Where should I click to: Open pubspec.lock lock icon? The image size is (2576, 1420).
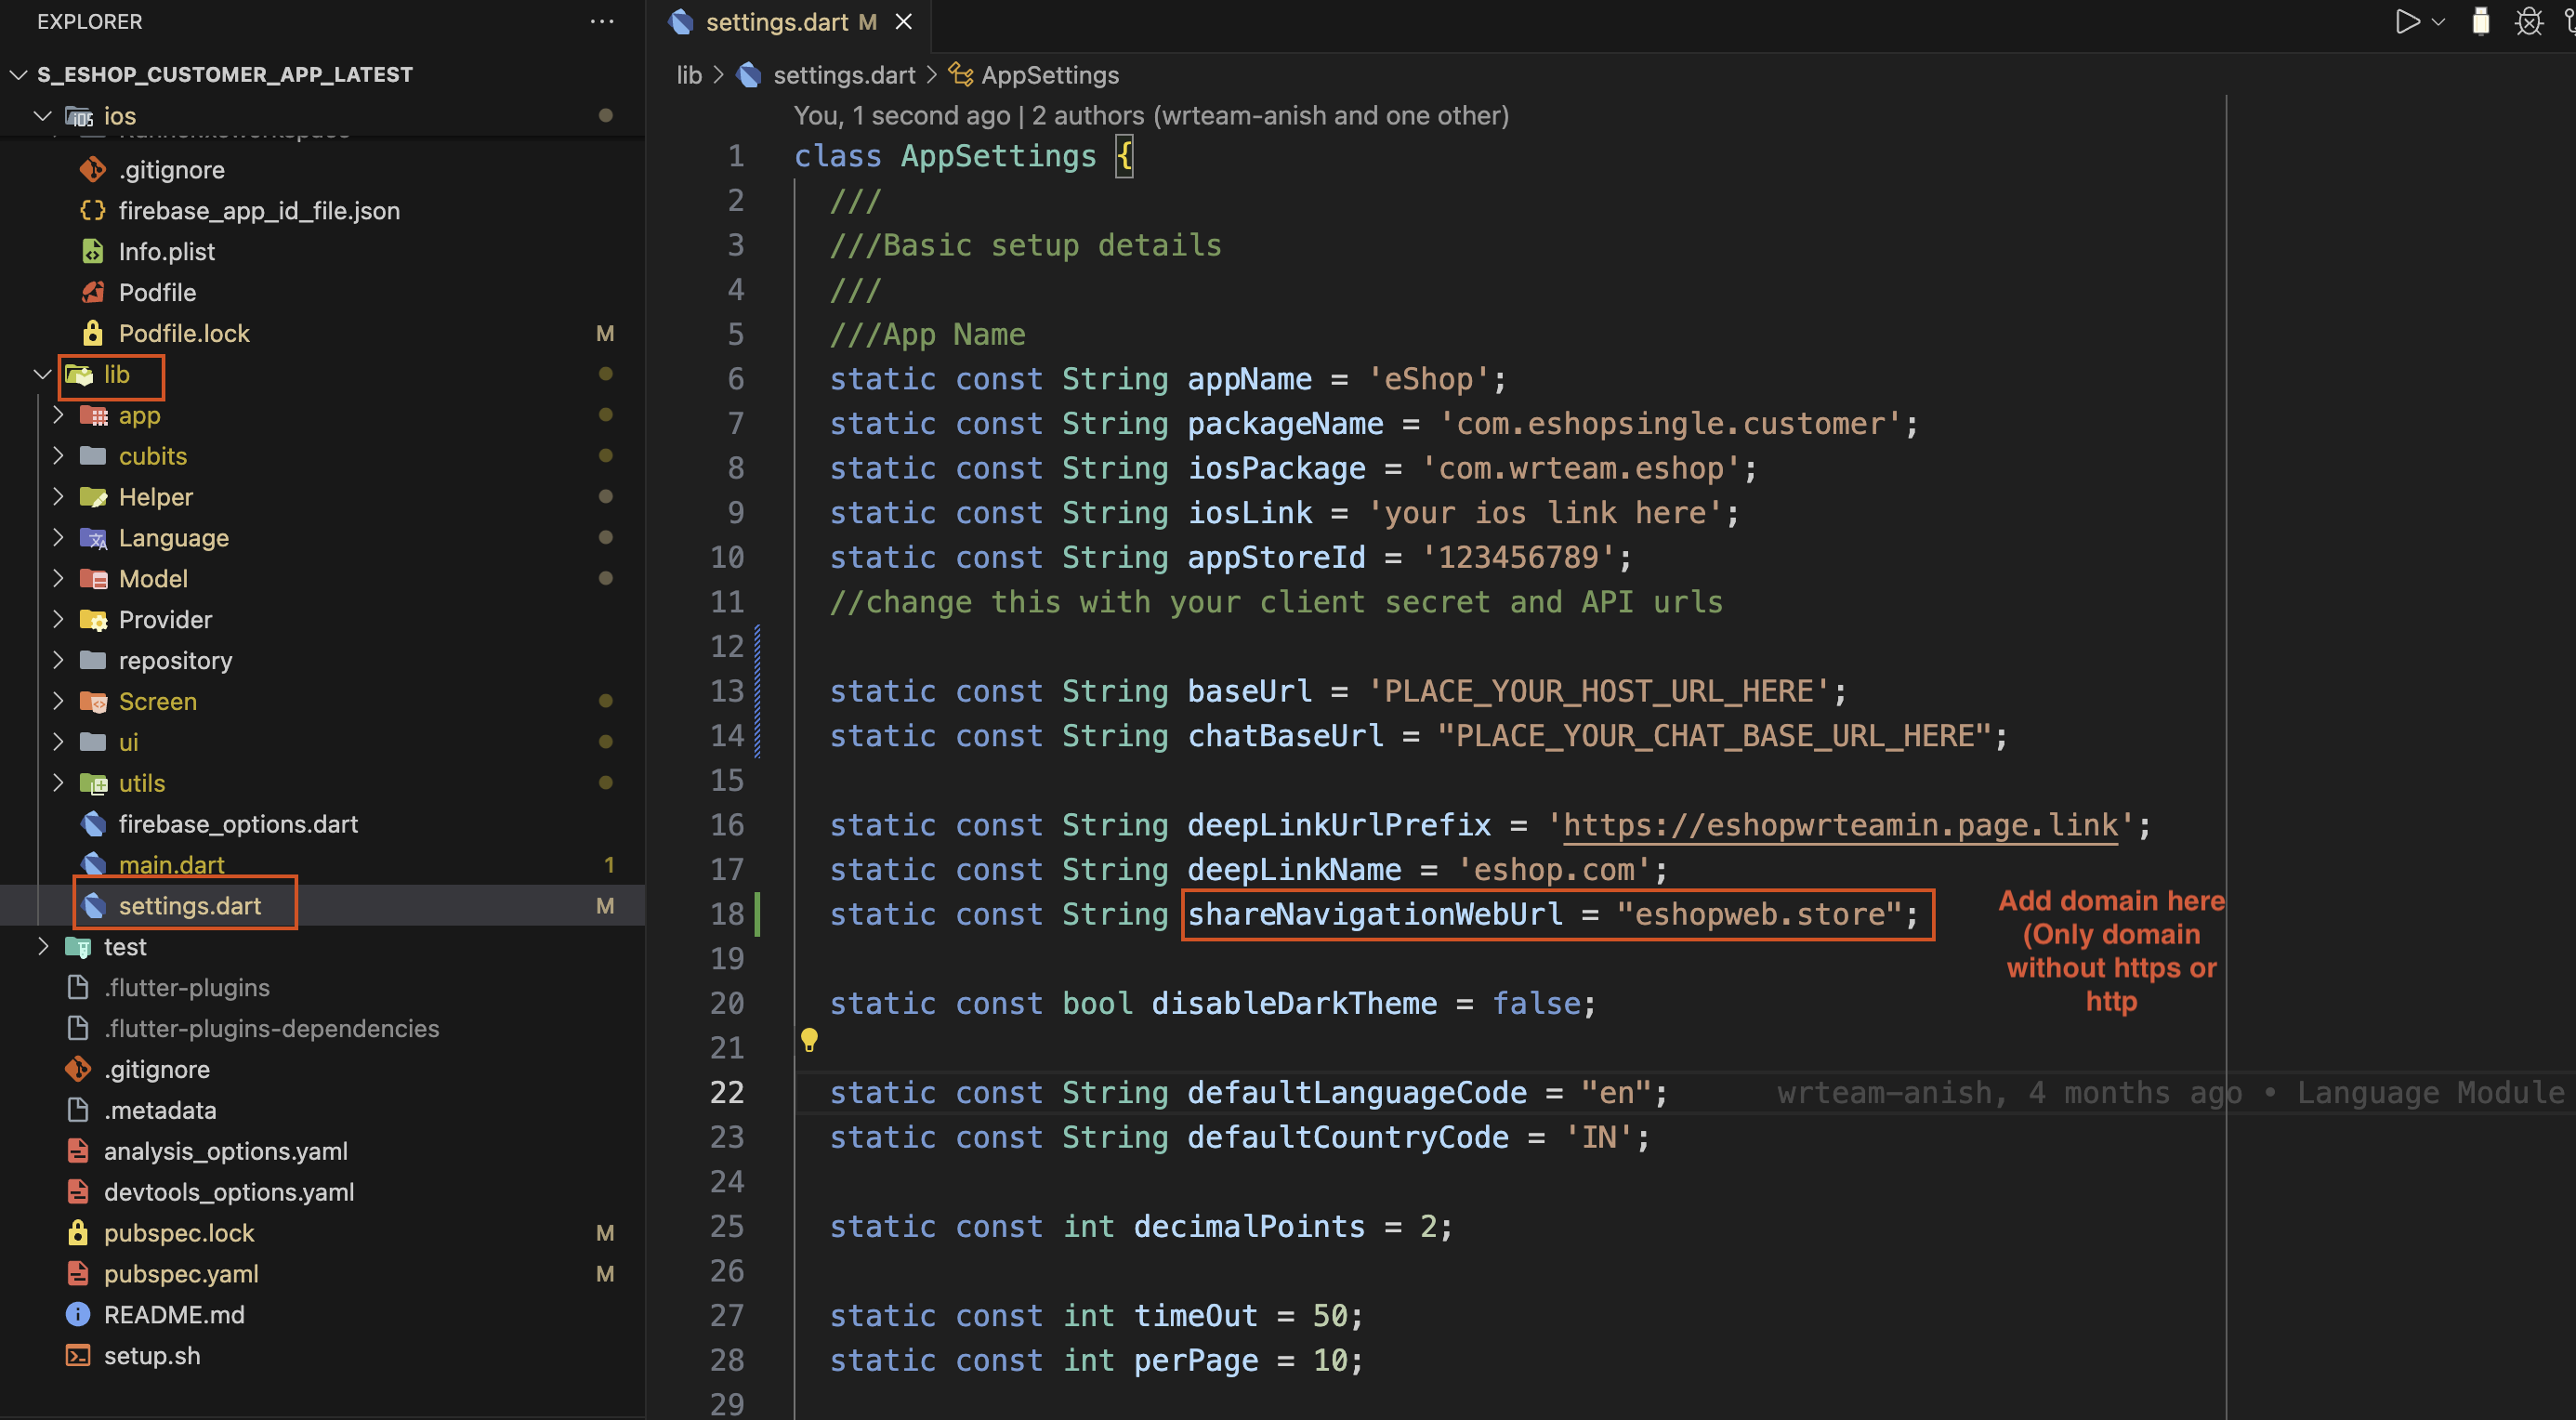coord(78,1233)
